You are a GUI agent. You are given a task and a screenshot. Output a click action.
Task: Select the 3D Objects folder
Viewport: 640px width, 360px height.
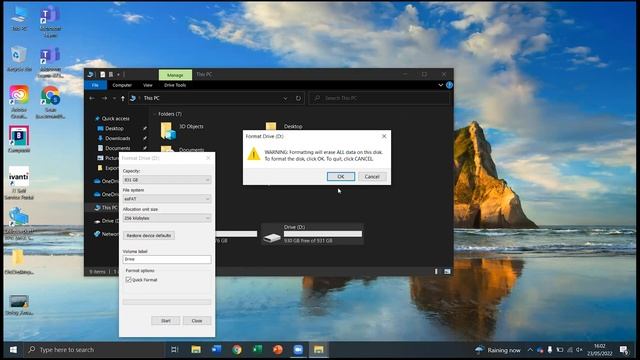(182, 130)
